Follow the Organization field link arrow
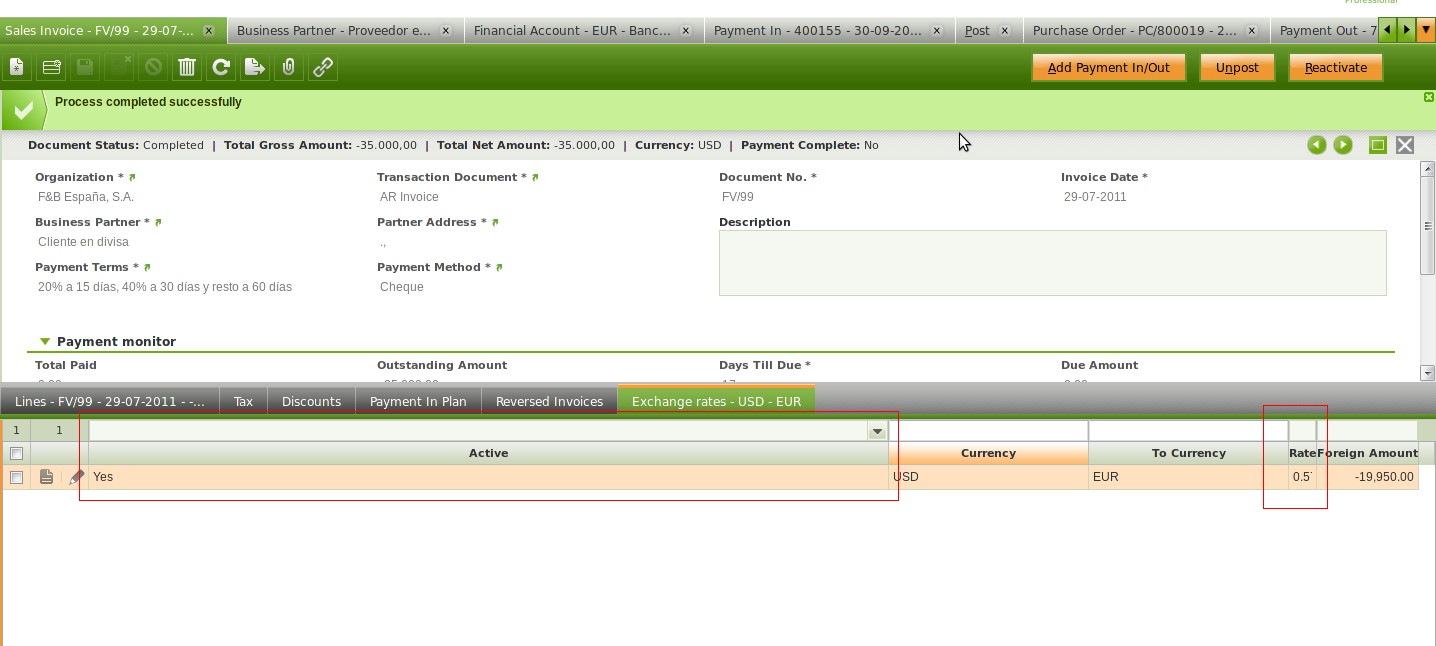Screen dimensions: 1436x646 [x=131, y=177]
